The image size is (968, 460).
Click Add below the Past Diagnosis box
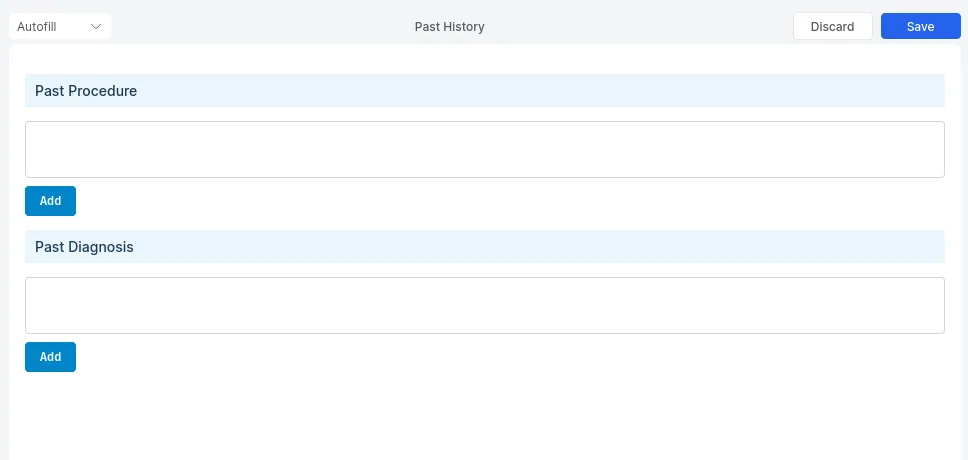50,357
